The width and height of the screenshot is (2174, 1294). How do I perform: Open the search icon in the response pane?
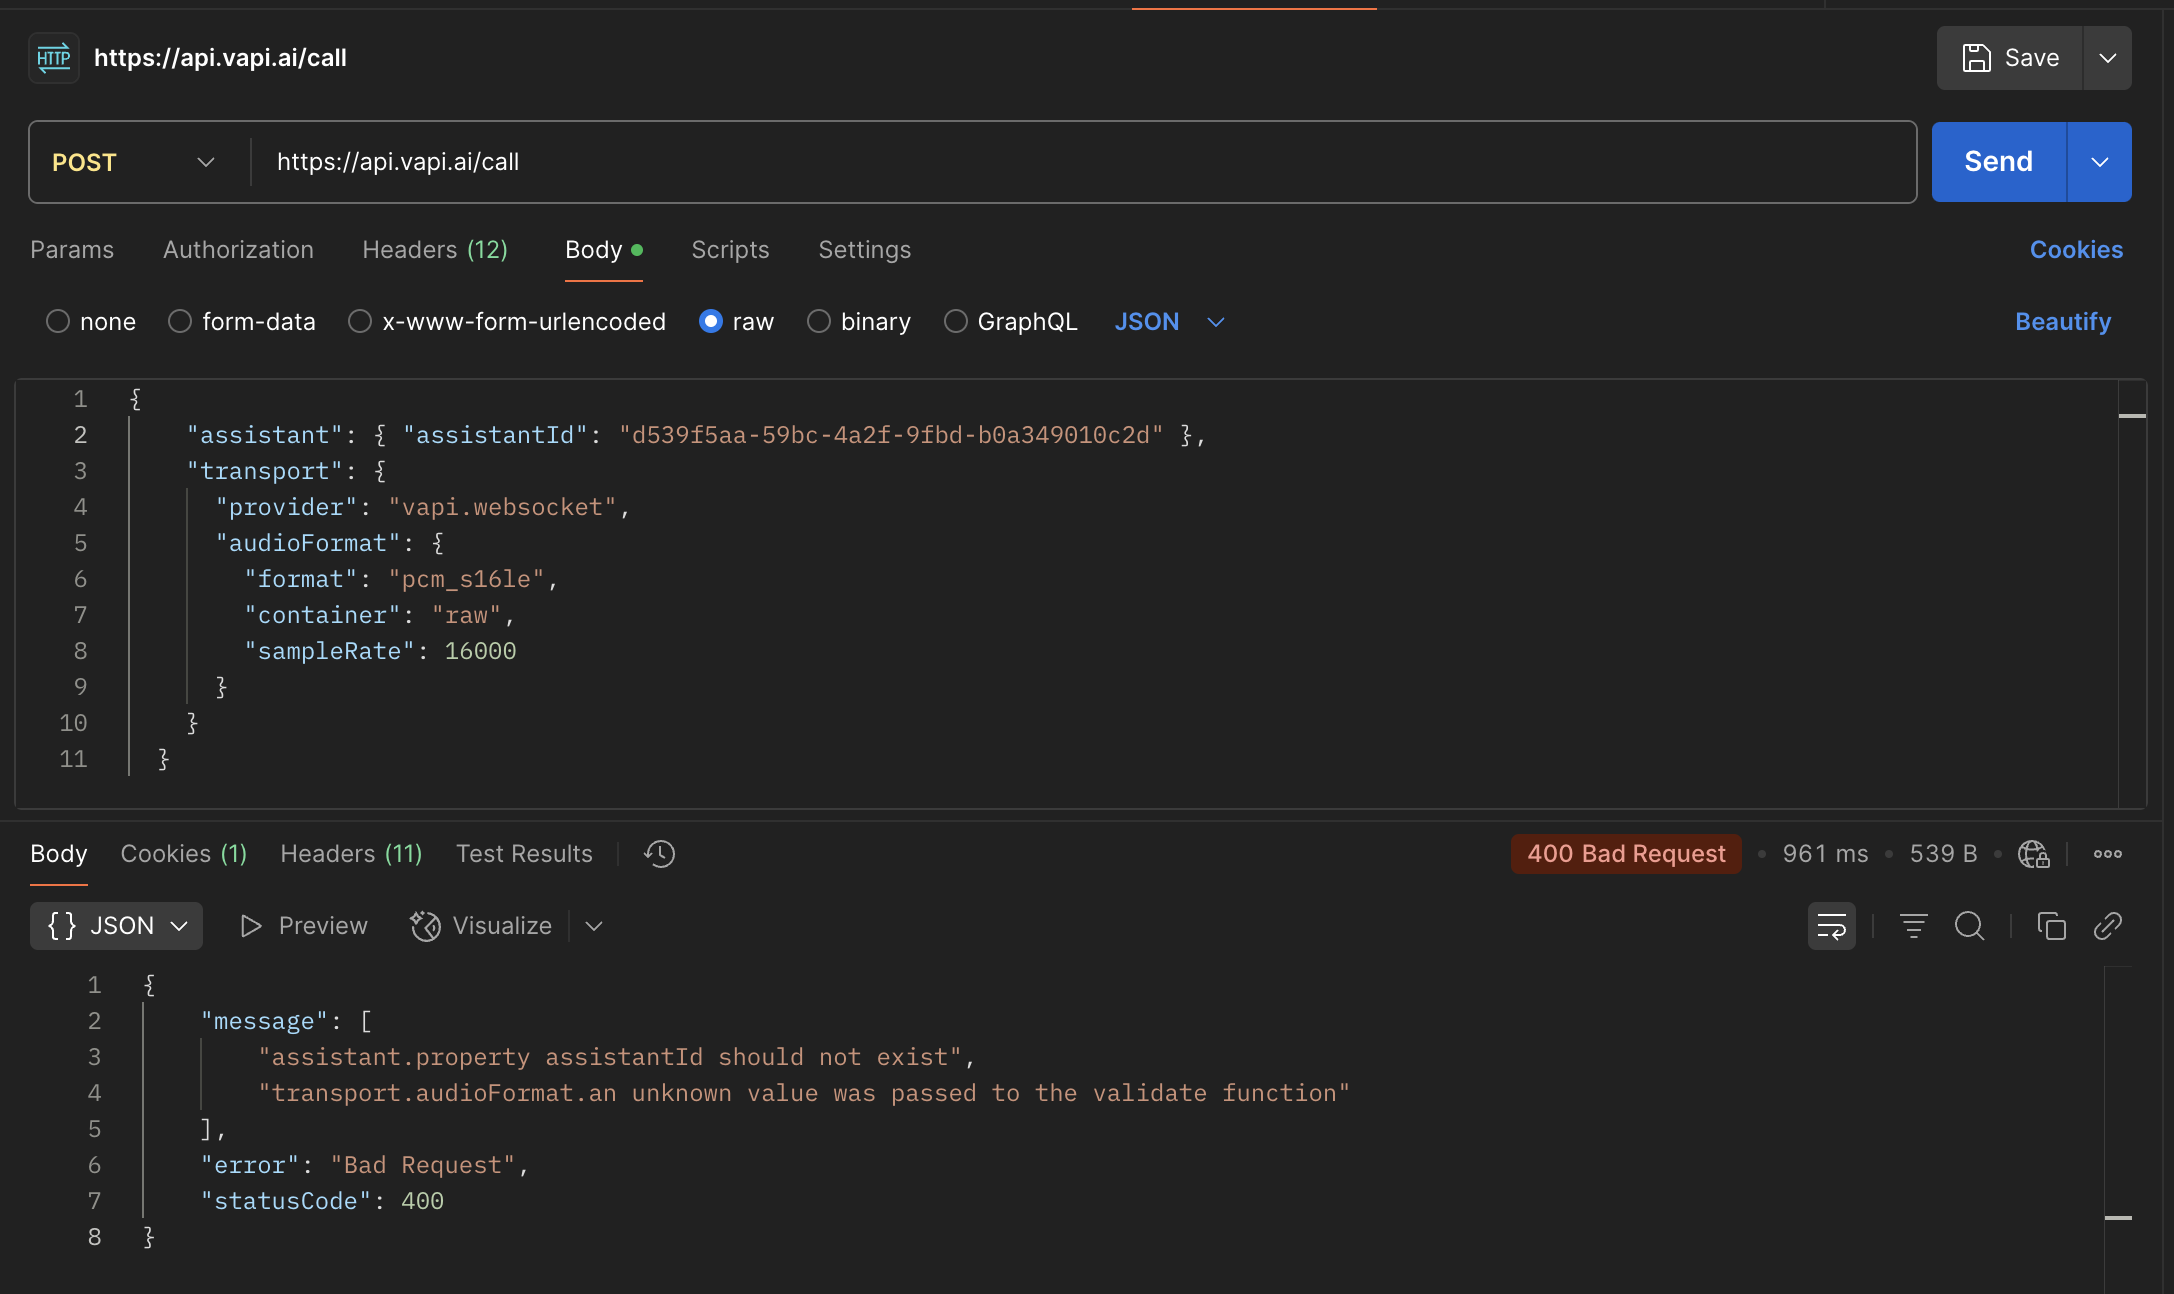[x=1969, y=926]
